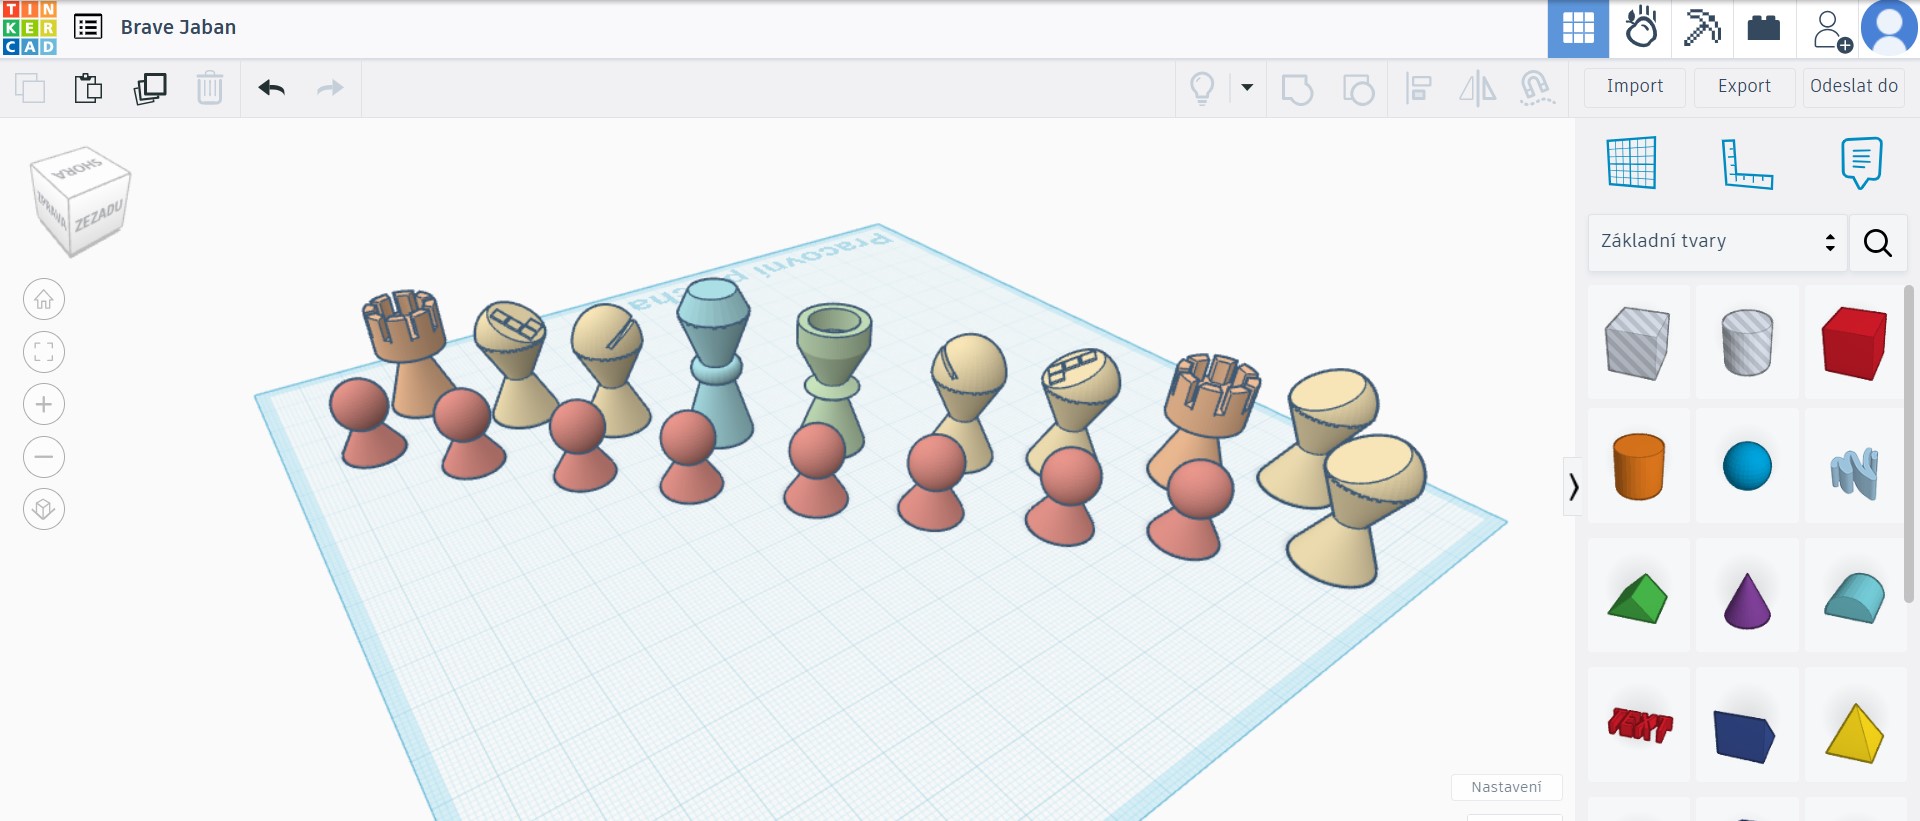The image size is (1920, 821).
Task: Expand the visibility options dropdown arrow
Action: click(1247, 88)
